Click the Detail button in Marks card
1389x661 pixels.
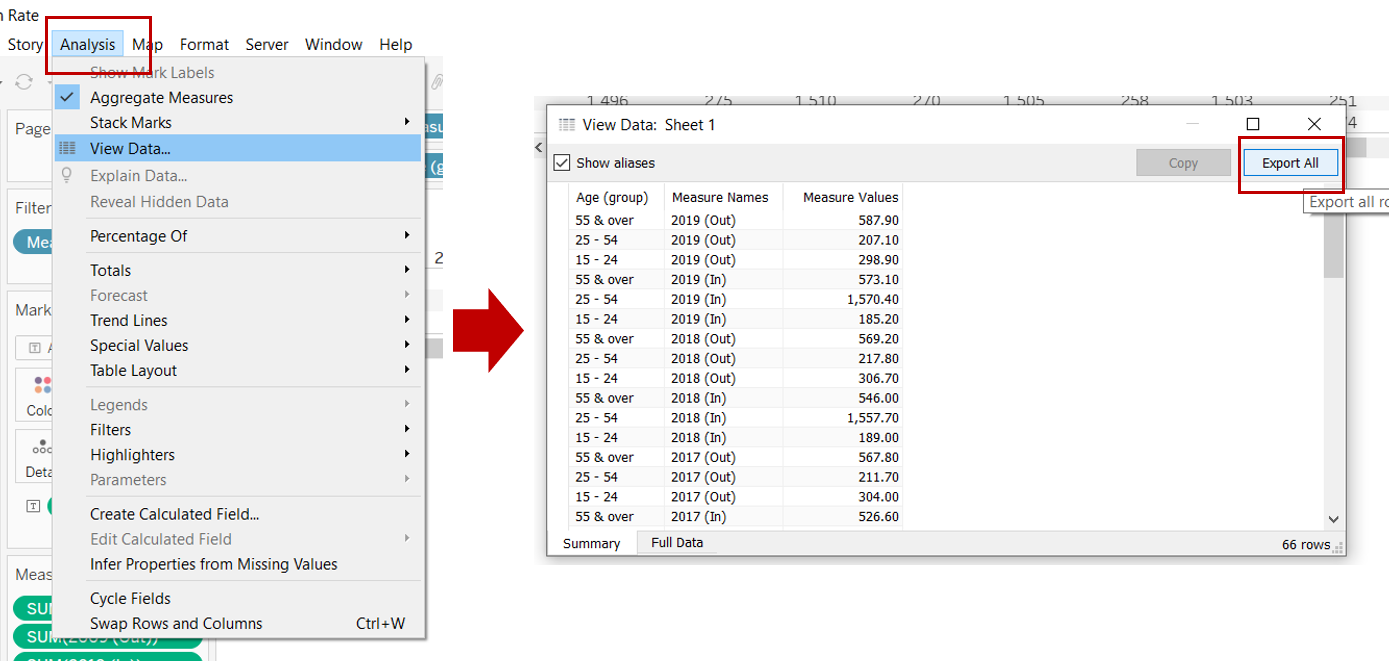[x=40, y=458]
